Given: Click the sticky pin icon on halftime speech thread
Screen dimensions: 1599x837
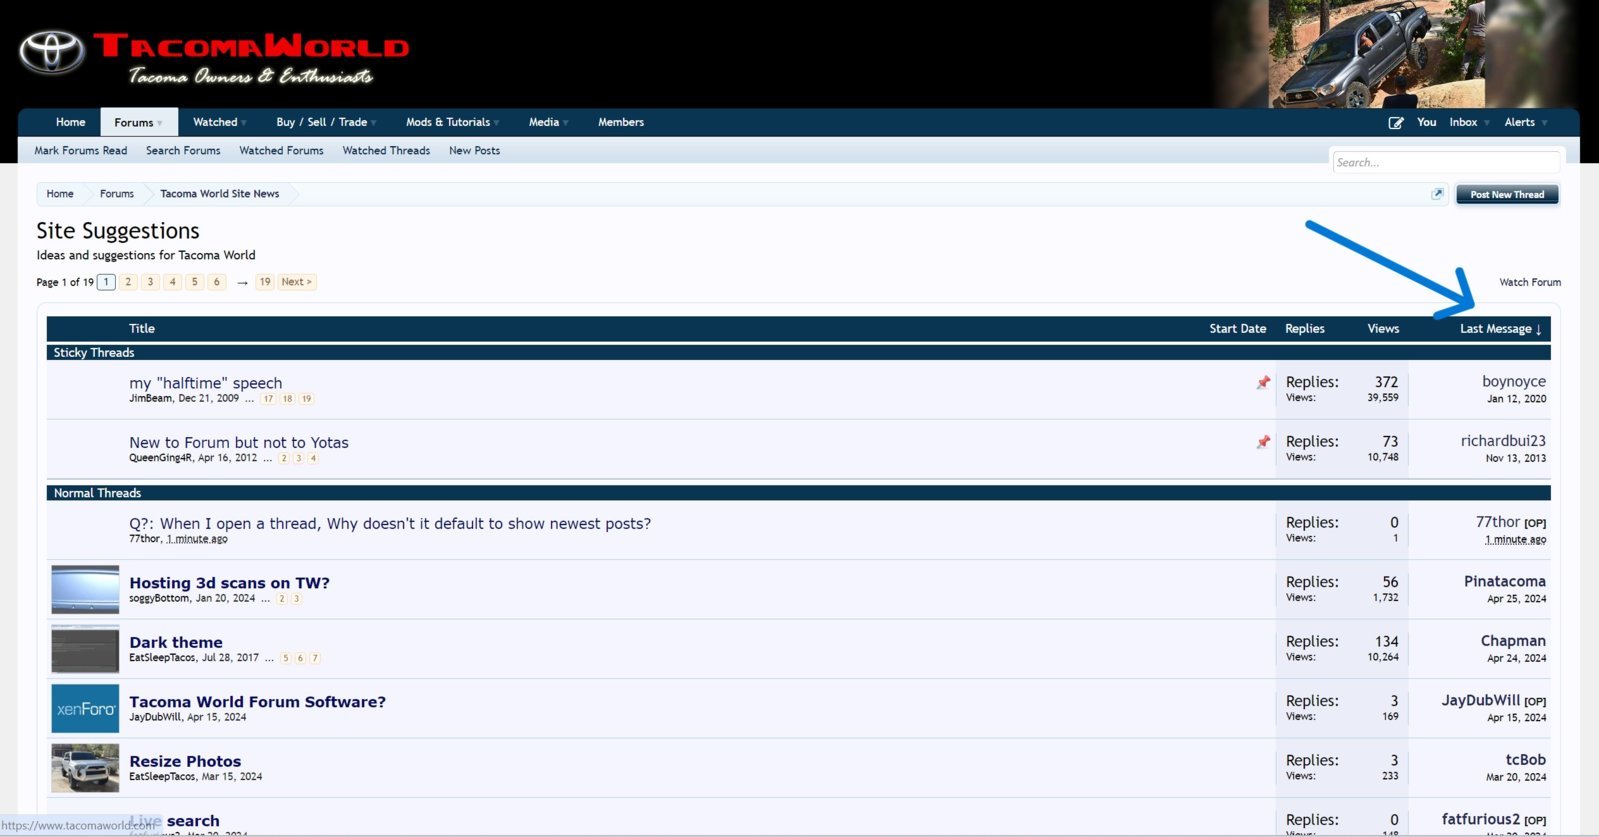Looking at the screenshot, I should 1263,383.
